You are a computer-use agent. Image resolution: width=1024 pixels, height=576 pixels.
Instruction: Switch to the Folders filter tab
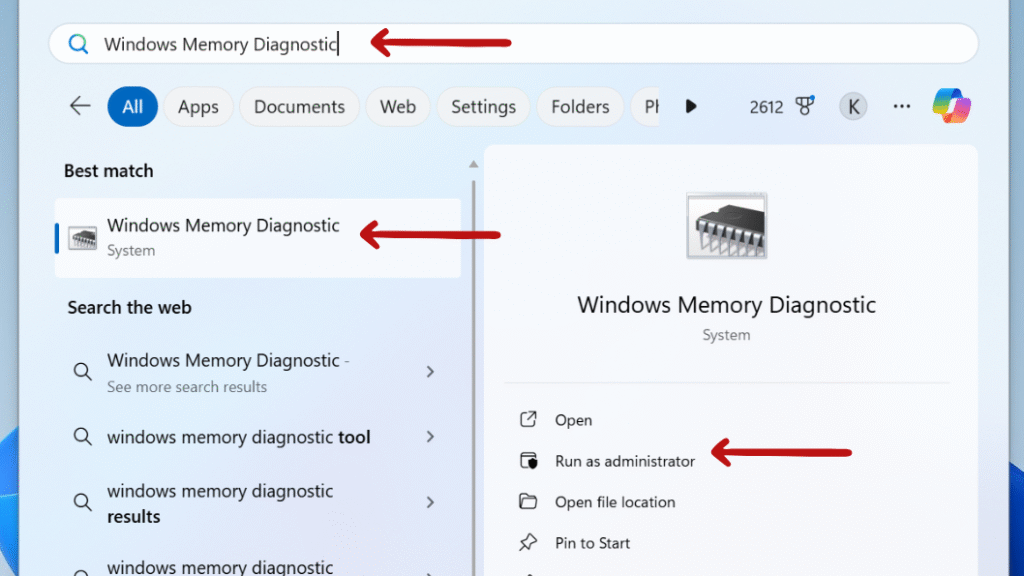(580, 106)
